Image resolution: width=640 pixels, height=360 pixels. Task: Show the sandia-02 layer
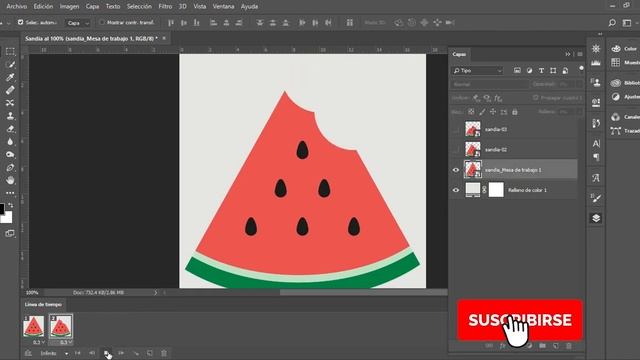point(456,149)
